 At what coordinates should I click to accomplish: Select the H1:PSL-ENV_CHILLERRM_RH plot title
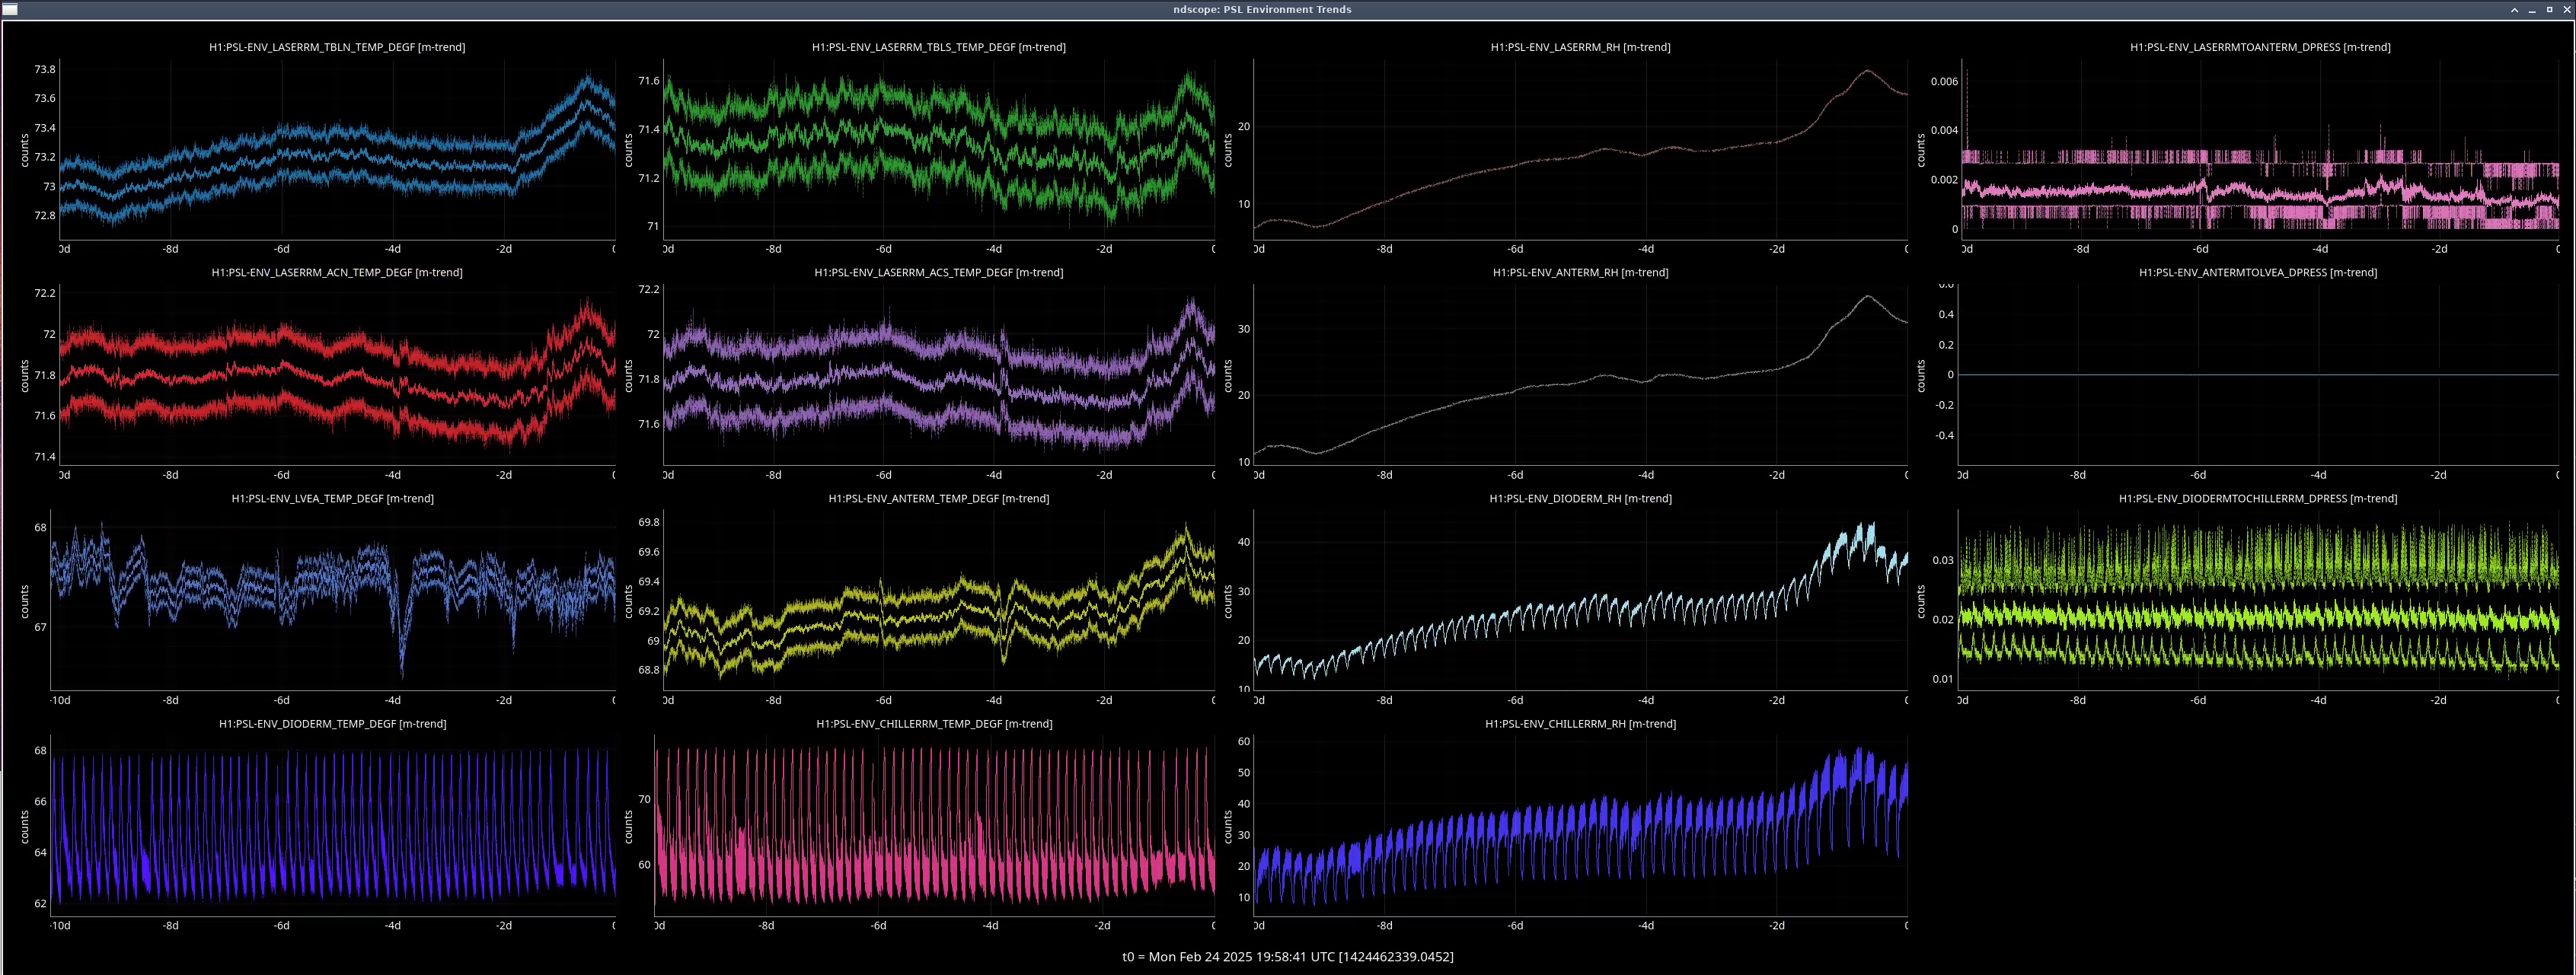tap(1580, 723)
